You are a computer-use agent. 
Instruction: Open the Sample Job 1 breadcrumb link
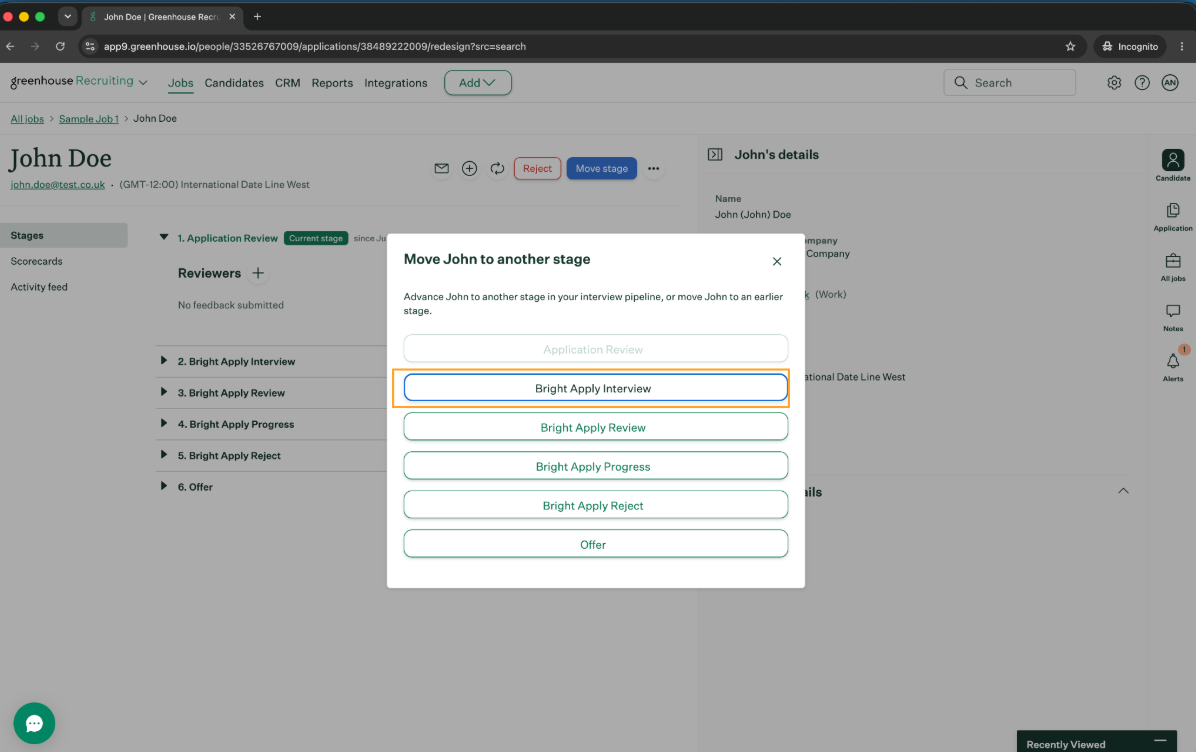click(88, 119)
